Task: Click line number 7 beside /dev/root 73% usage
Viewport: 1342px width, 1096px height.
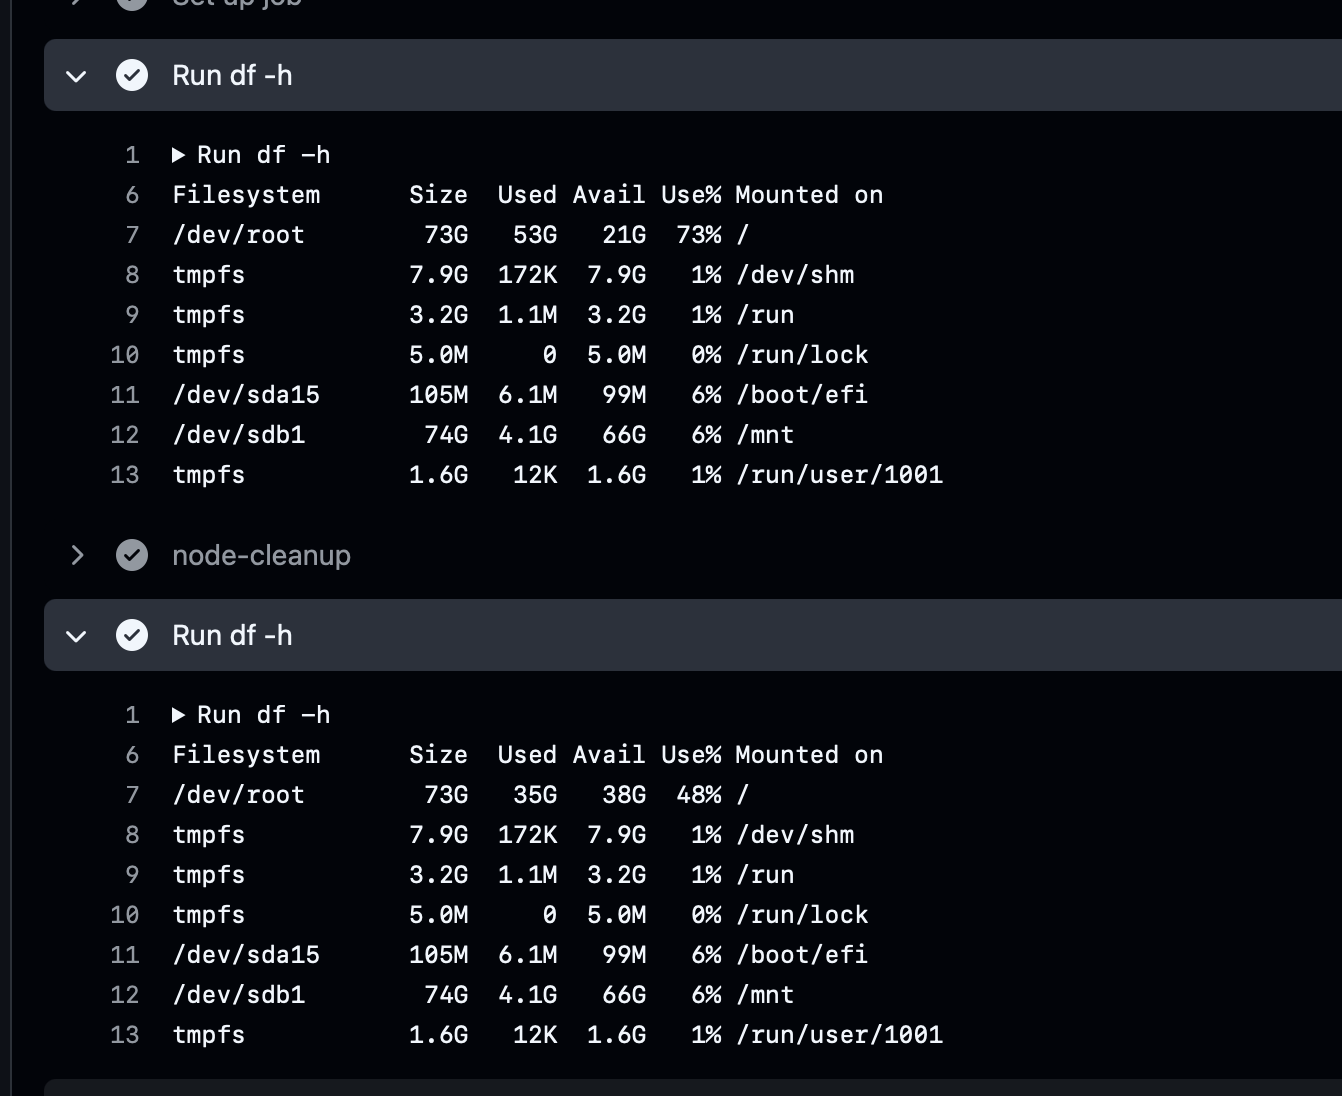Action: (x=132, y=235)
